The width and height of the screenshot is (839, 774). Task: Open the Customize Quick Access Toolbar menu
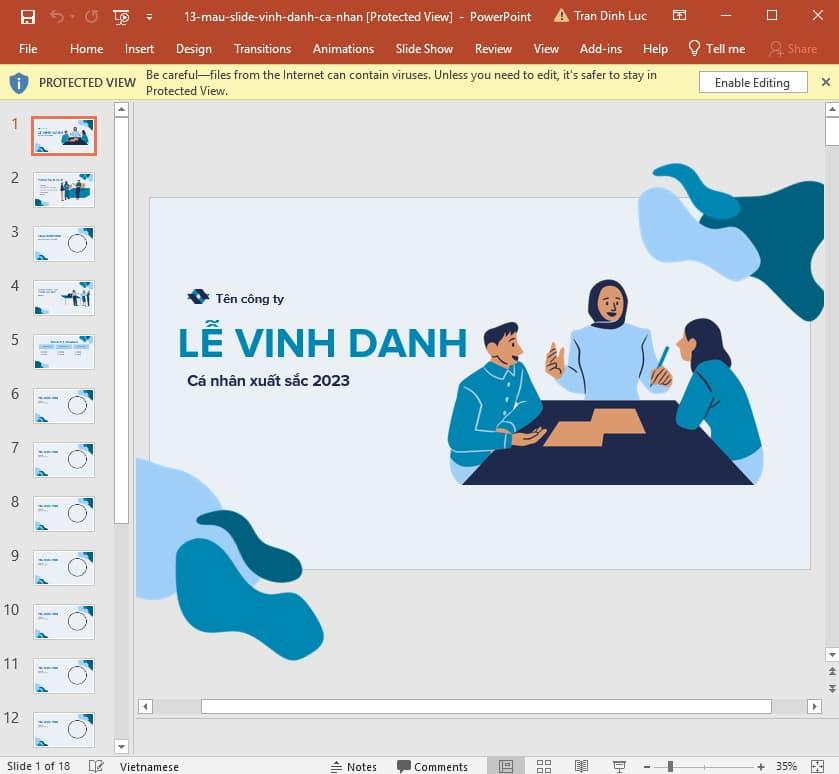[146, 15]
